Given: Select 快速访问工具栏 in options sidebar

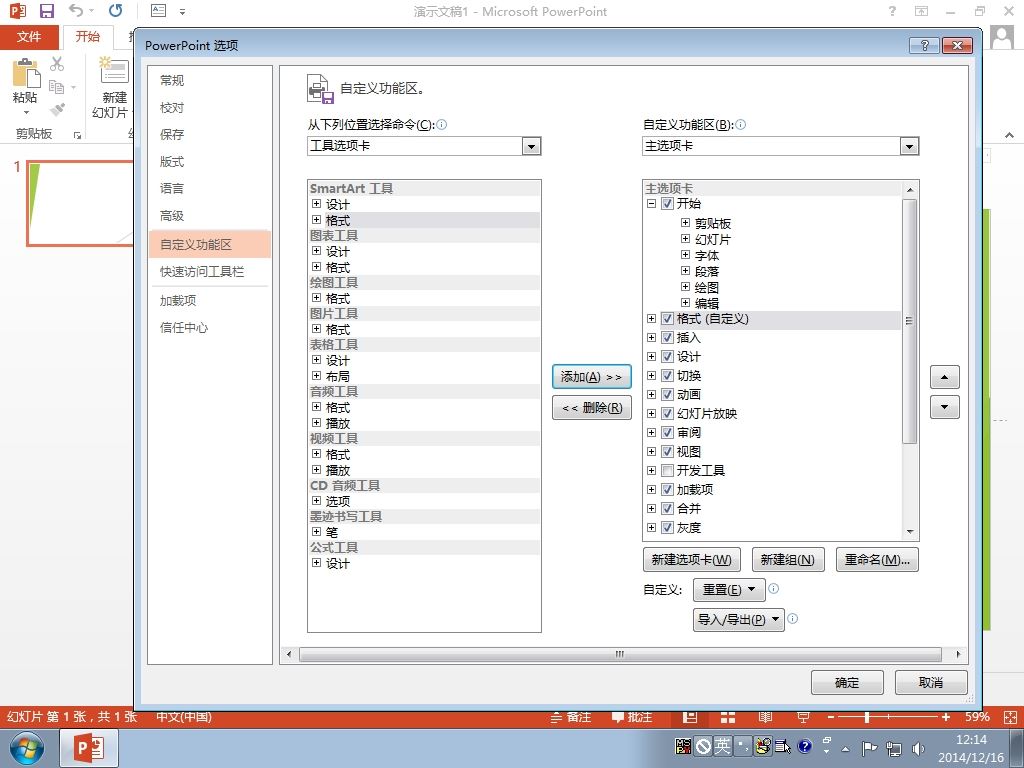Looking at the screenshot, I should (x=209, y=272).
